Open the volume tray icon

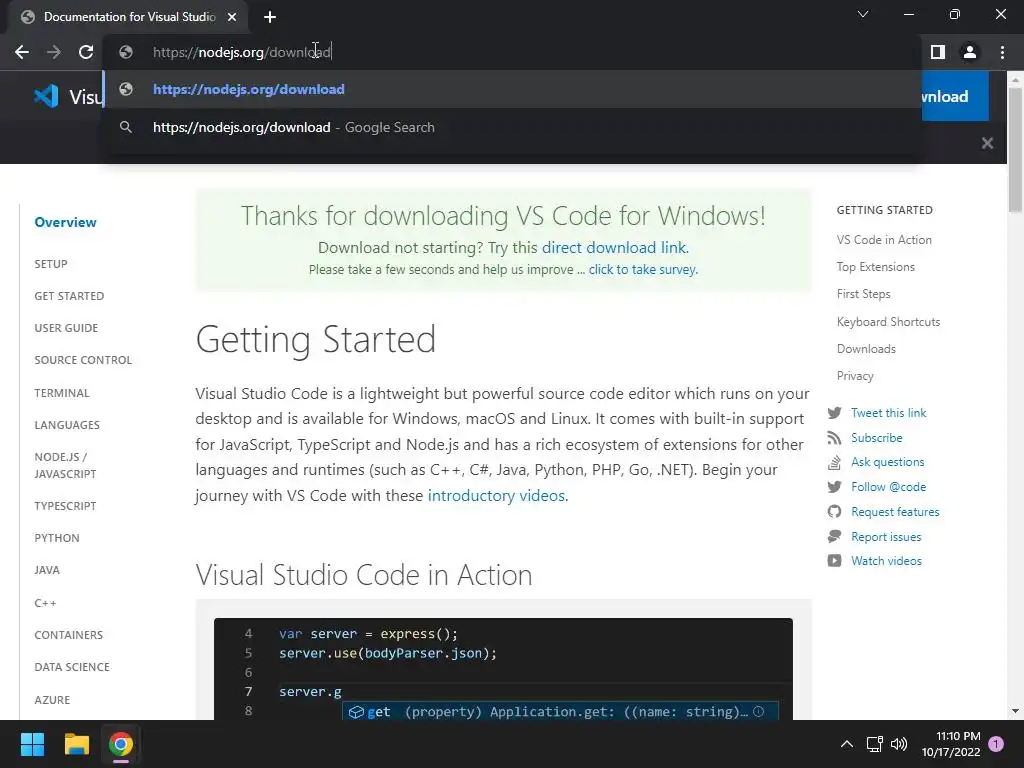(x=899, y=744)
